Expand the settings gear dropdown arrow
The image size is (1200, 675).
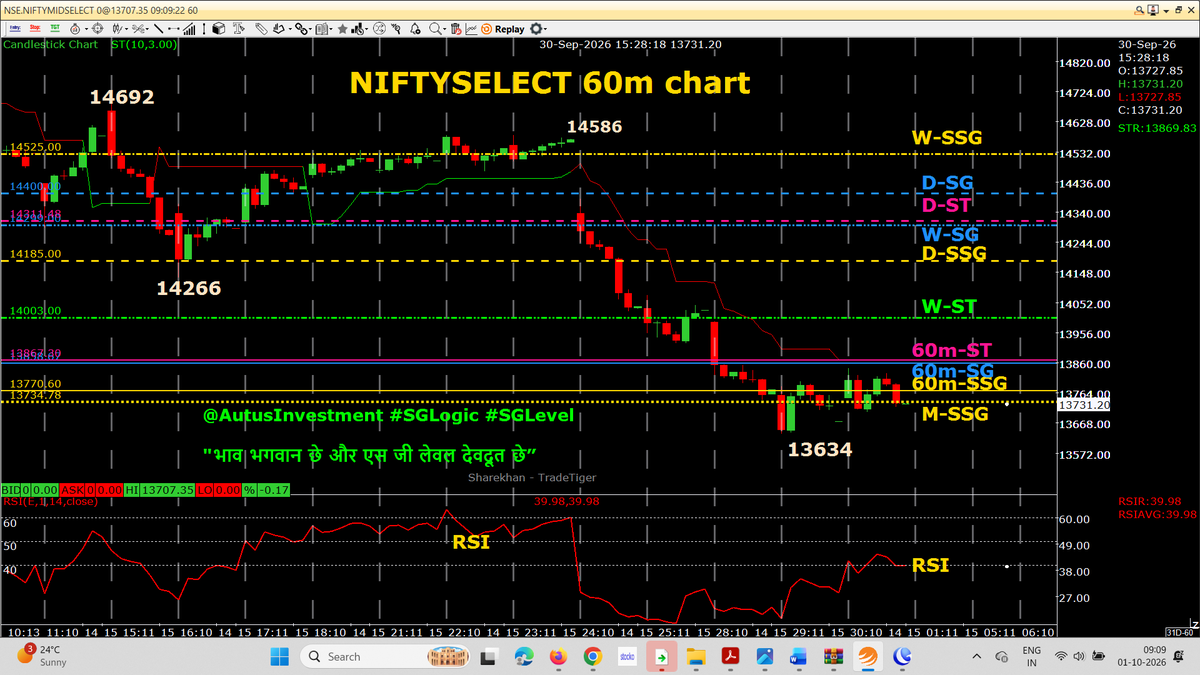[546, 30]
